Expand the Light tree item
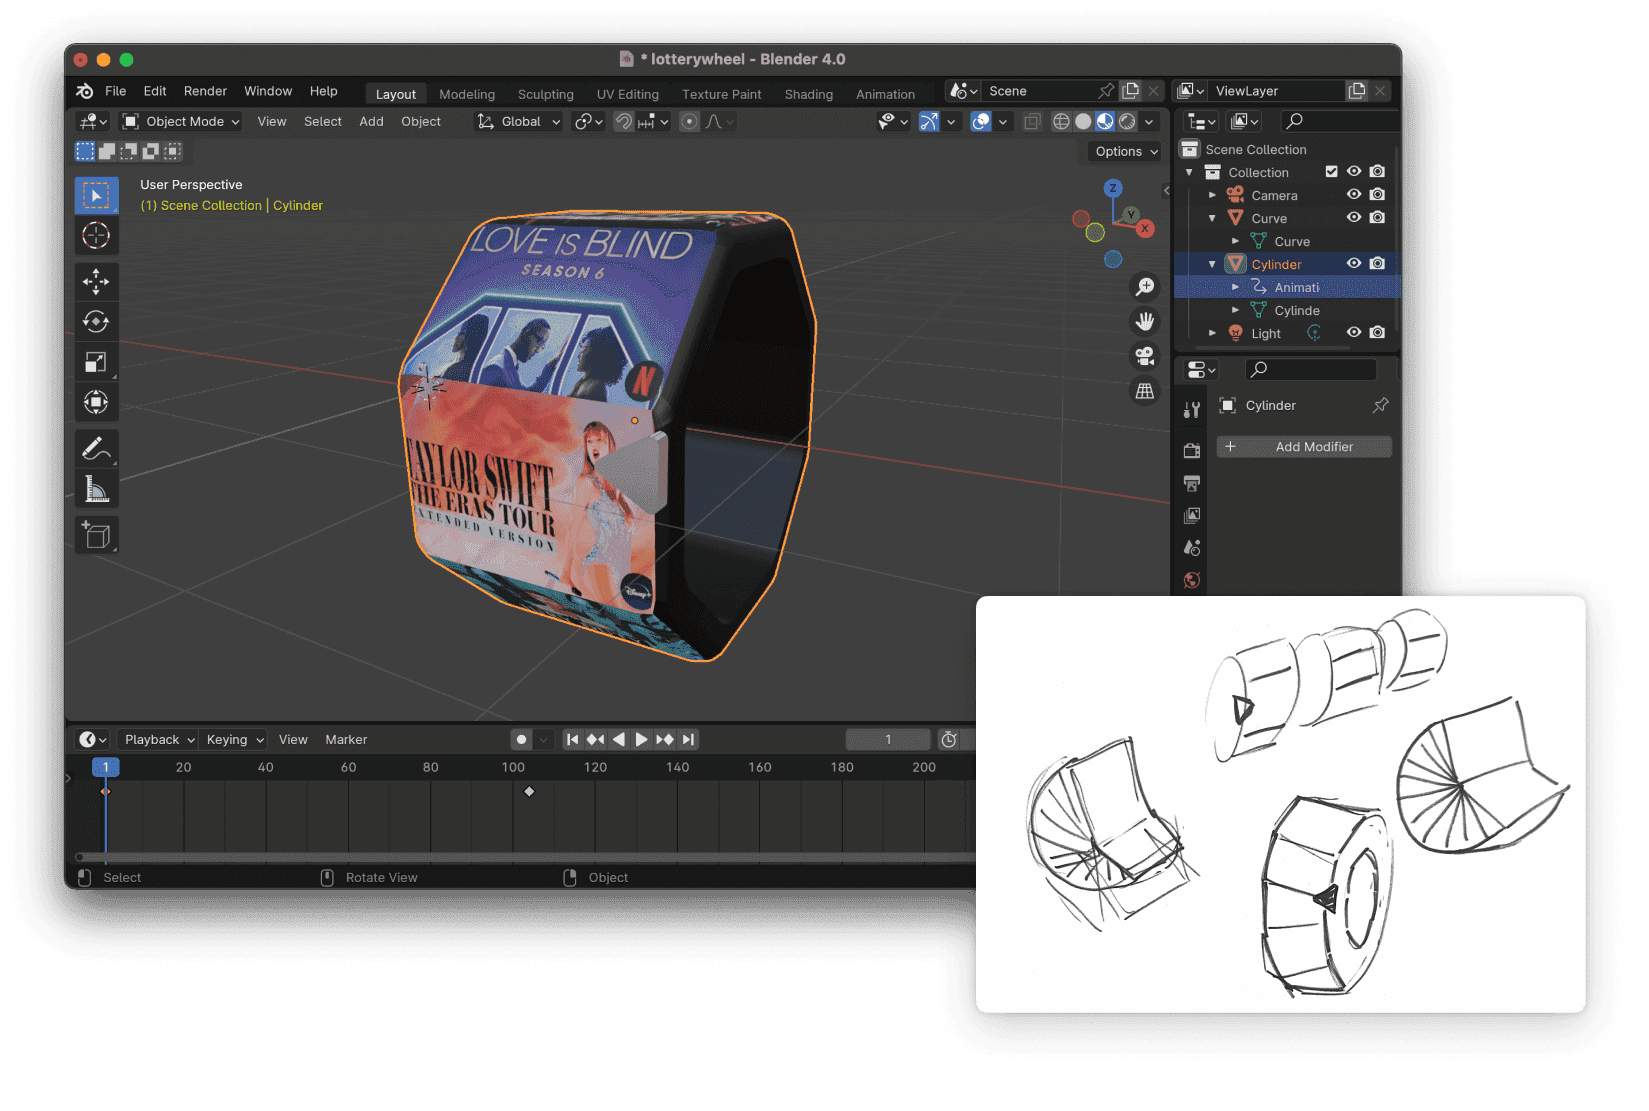This screenshot has height=1111, width=1649. tap(1212, 333)
